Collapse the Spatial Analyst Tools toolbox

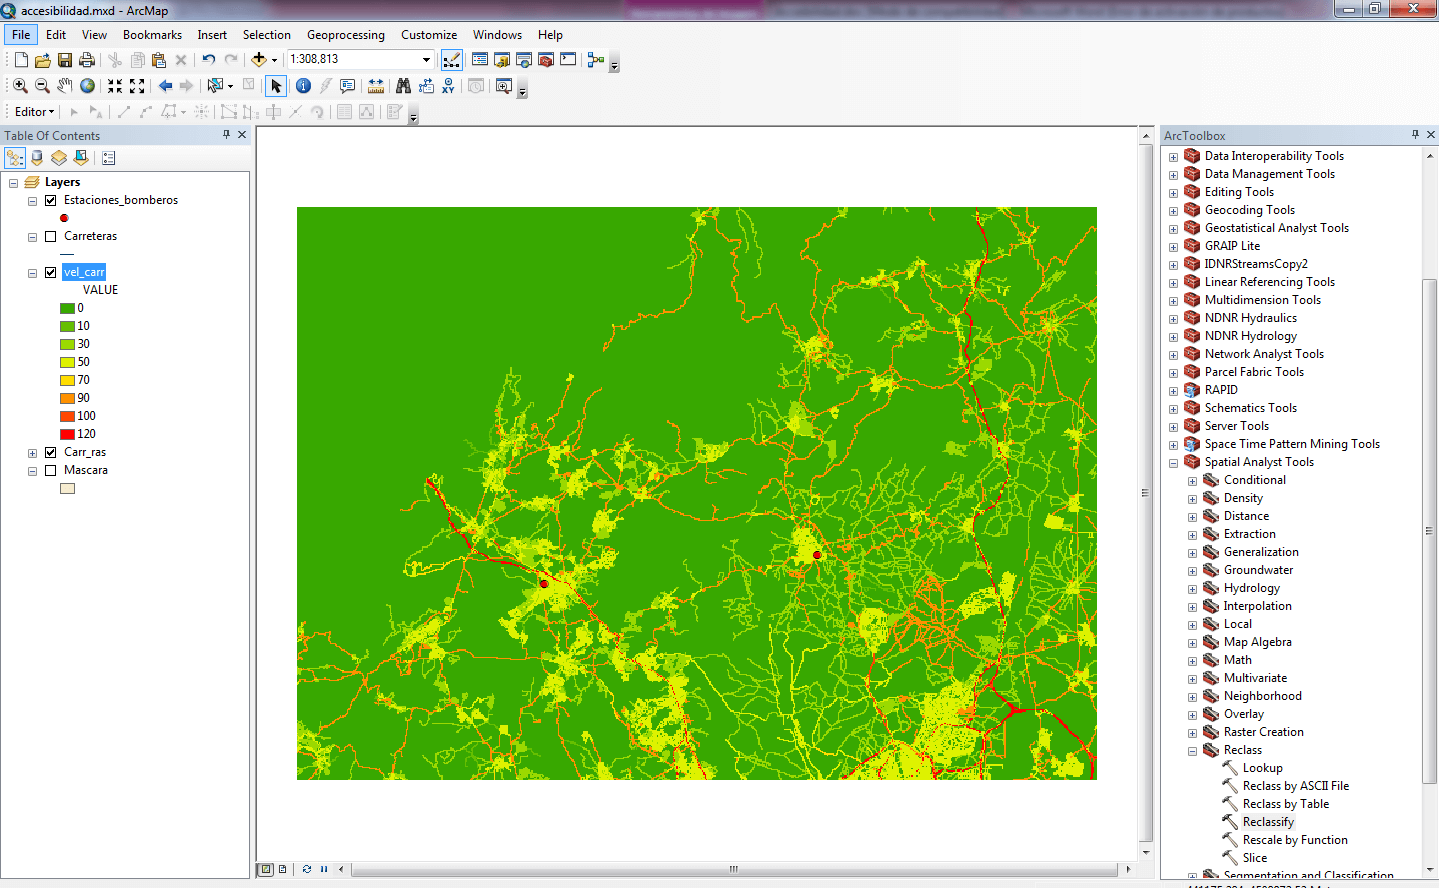[x=1173, y=463]
